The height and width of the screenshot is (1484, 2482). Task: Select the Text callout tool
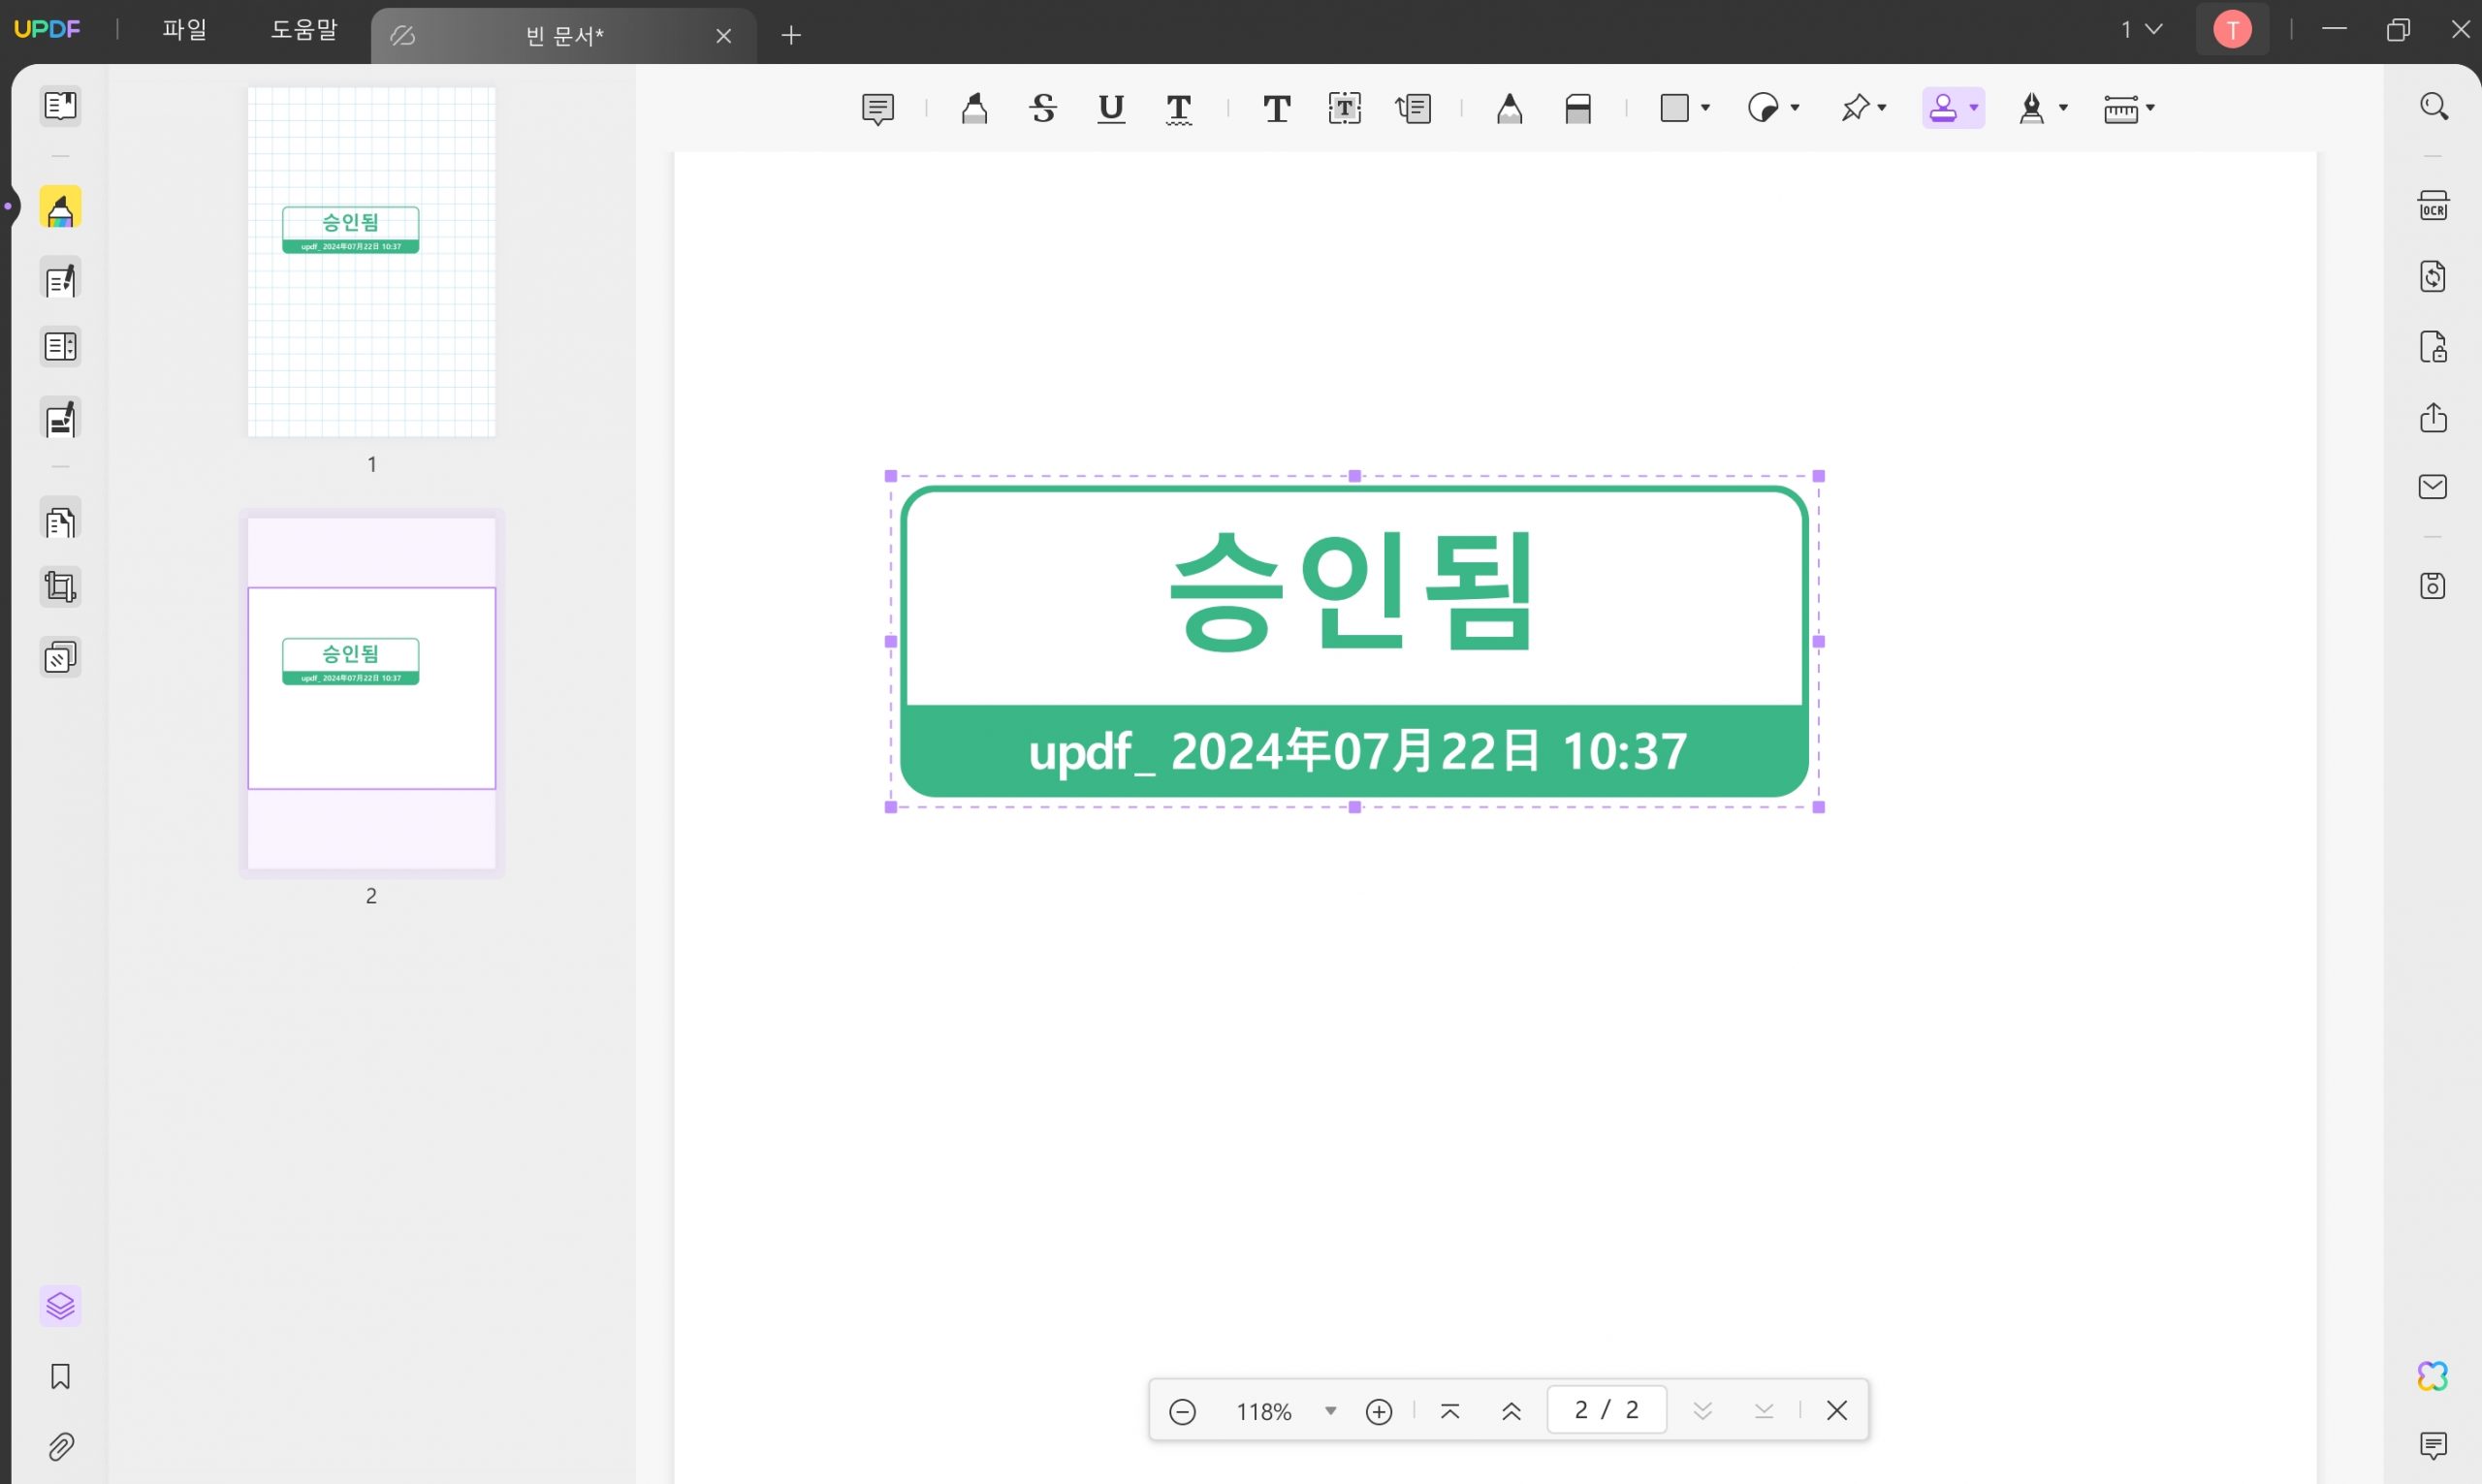1413,108
